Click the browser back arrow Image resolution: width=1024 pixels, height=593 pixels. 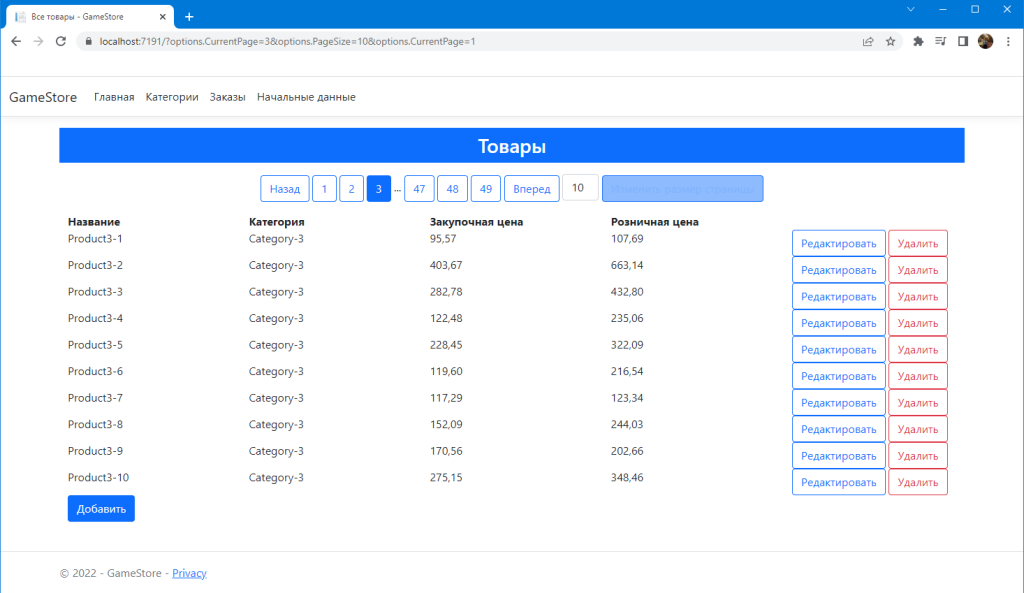15,41
